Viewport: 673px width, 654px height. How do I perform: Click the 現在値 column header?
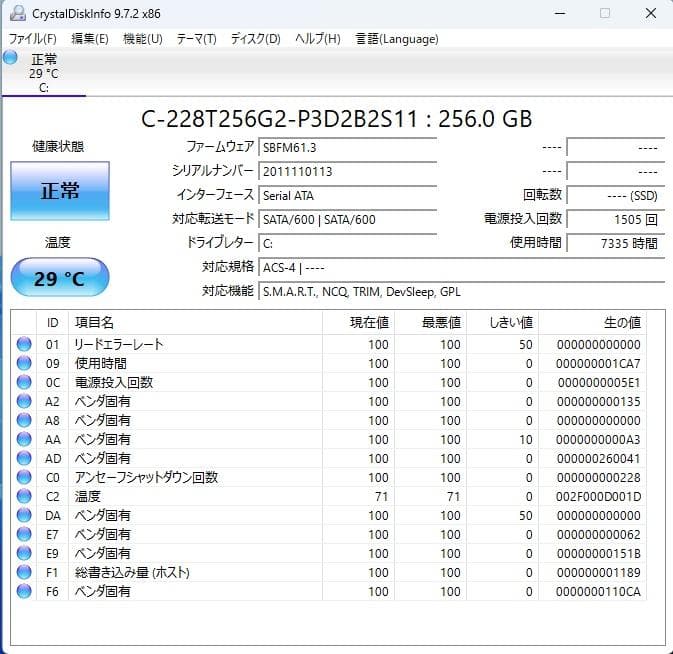pyautogui.click(x=358, y=322)
